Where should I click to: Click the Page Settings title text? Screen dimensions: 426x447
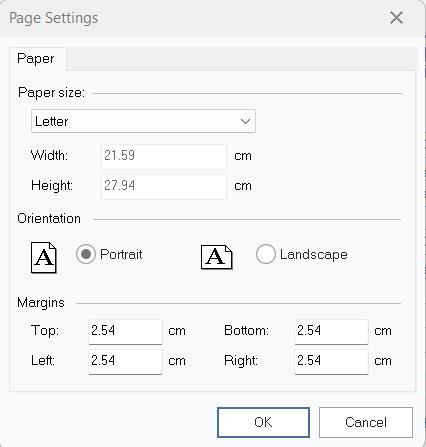tap(54, 18)
